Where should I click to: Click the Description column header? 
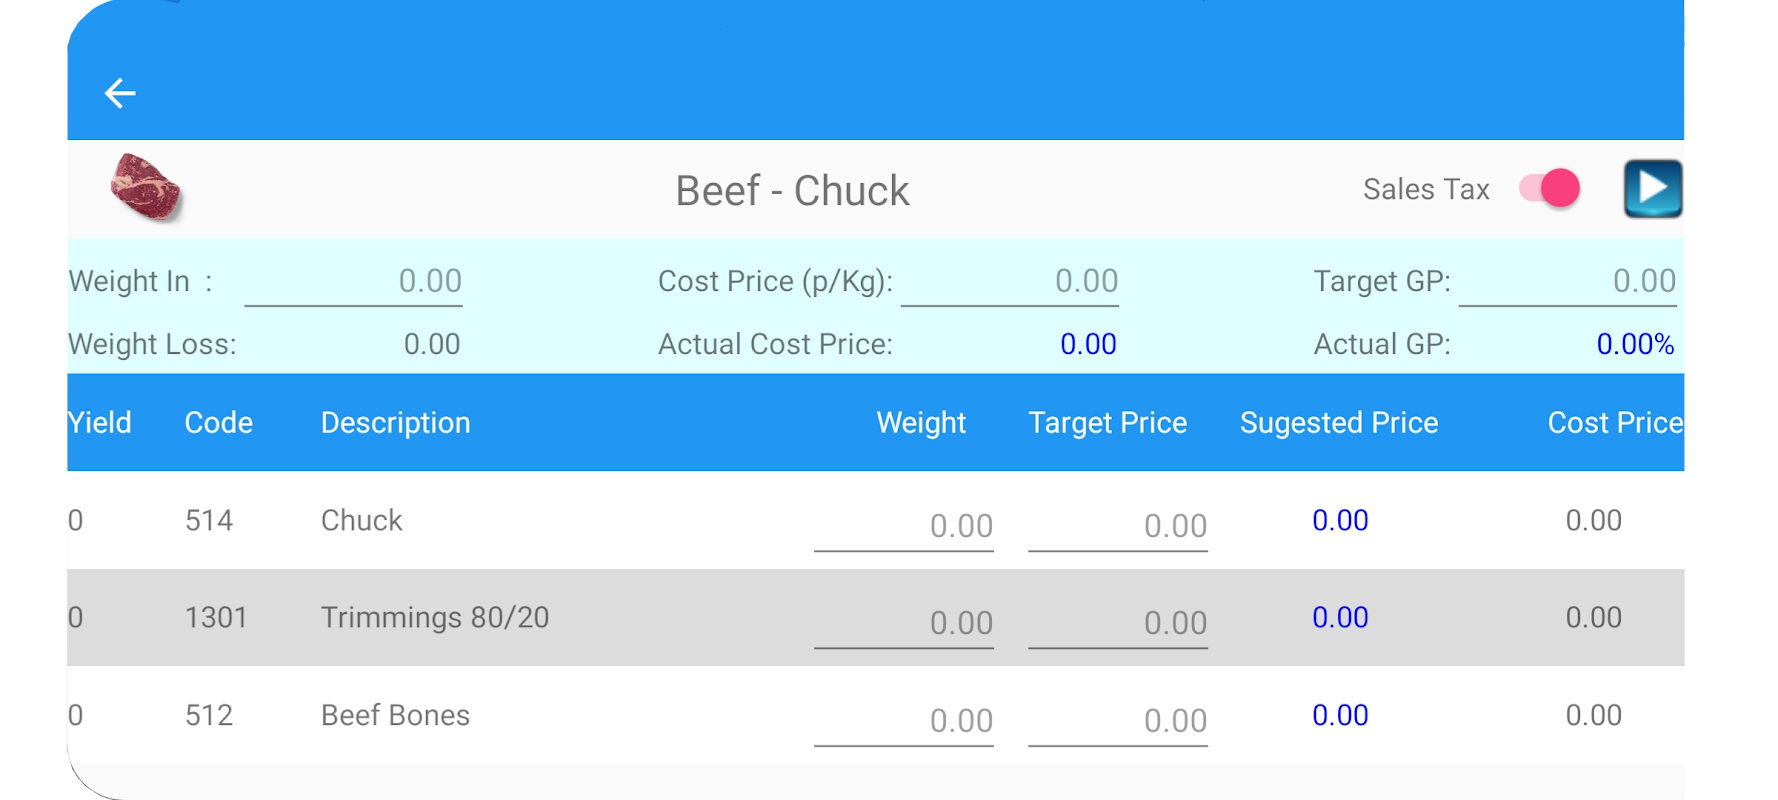[x=395, y=423]
